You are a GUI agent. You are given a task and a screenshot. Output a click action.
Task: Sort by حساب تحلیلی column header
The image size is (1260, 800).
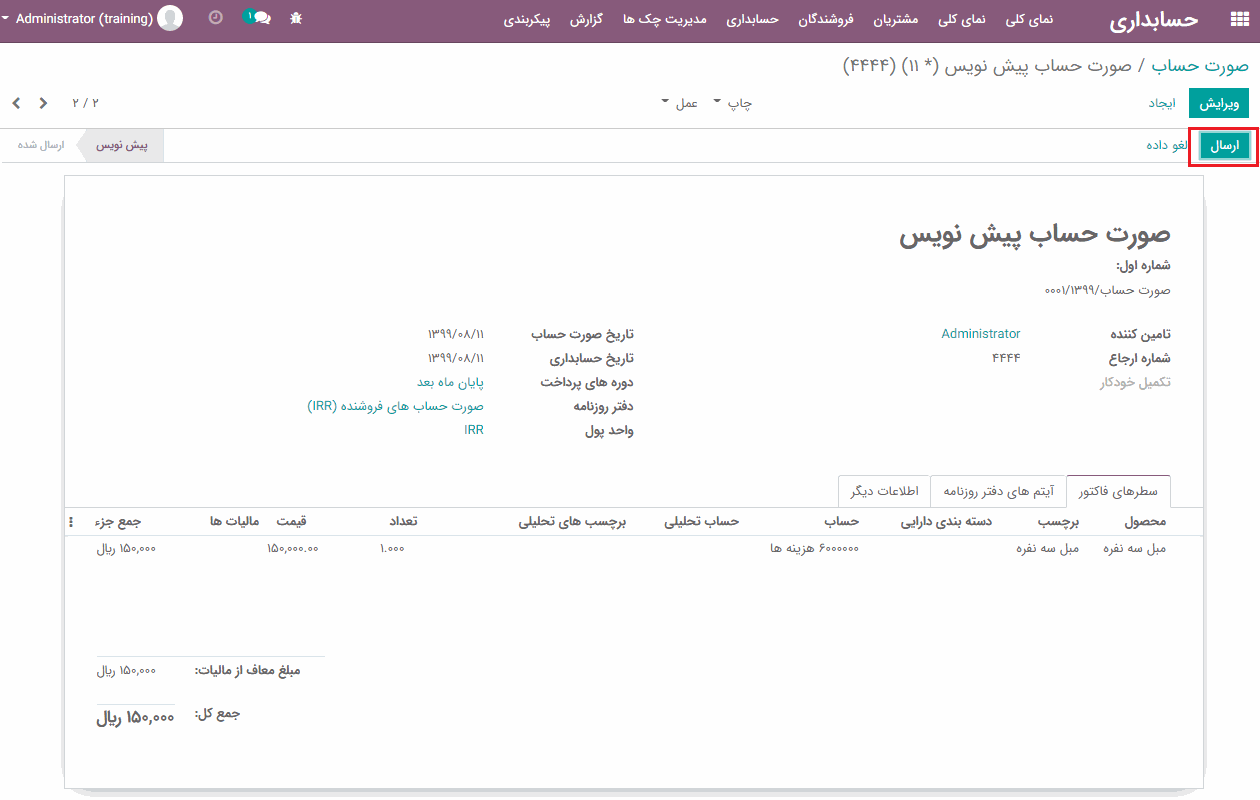click(x=701, y=521)
